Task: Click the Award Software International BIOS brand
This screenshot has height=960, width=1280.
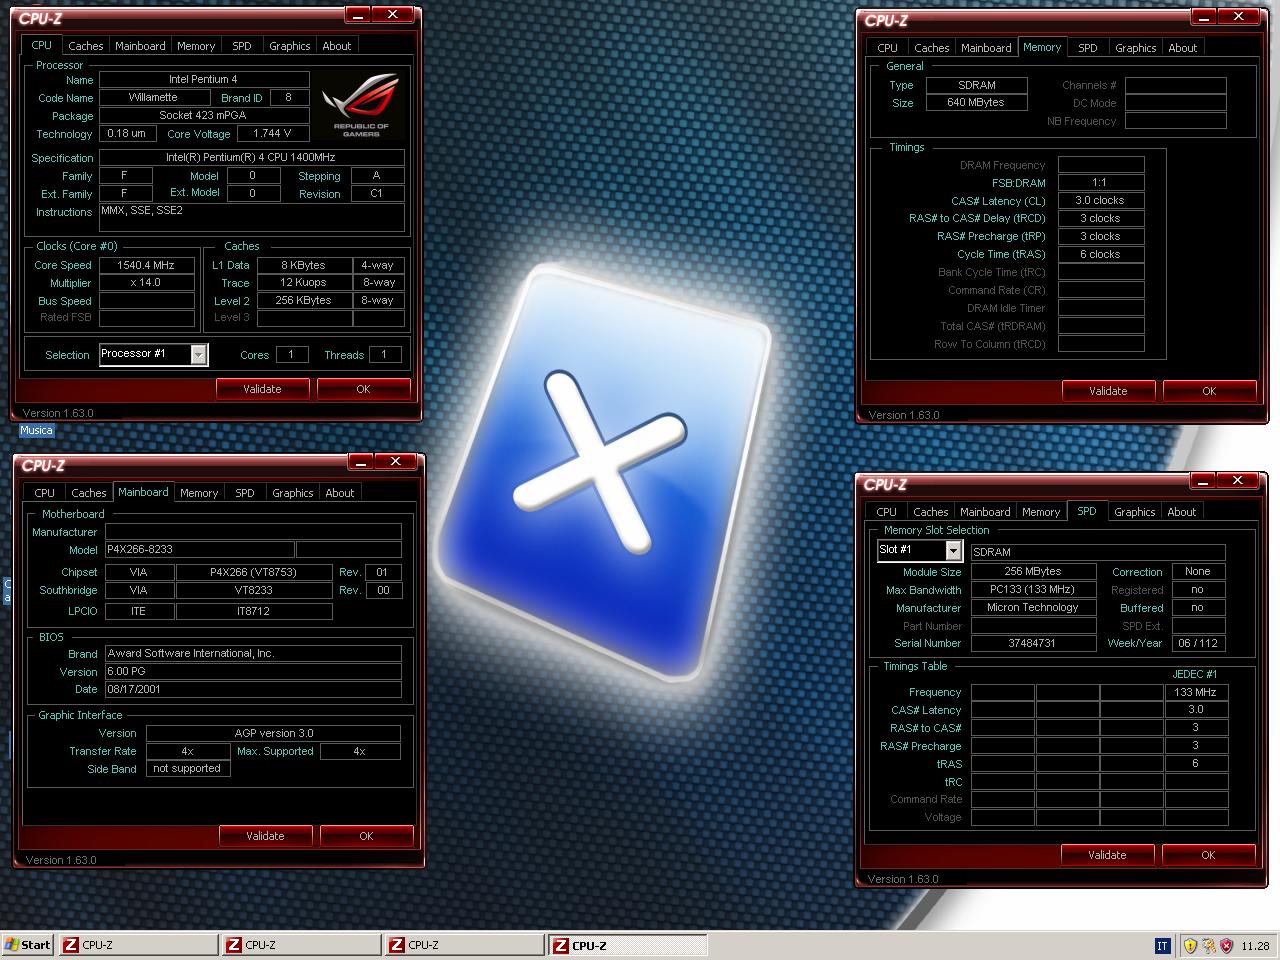Action: click(x=253, y=653)
